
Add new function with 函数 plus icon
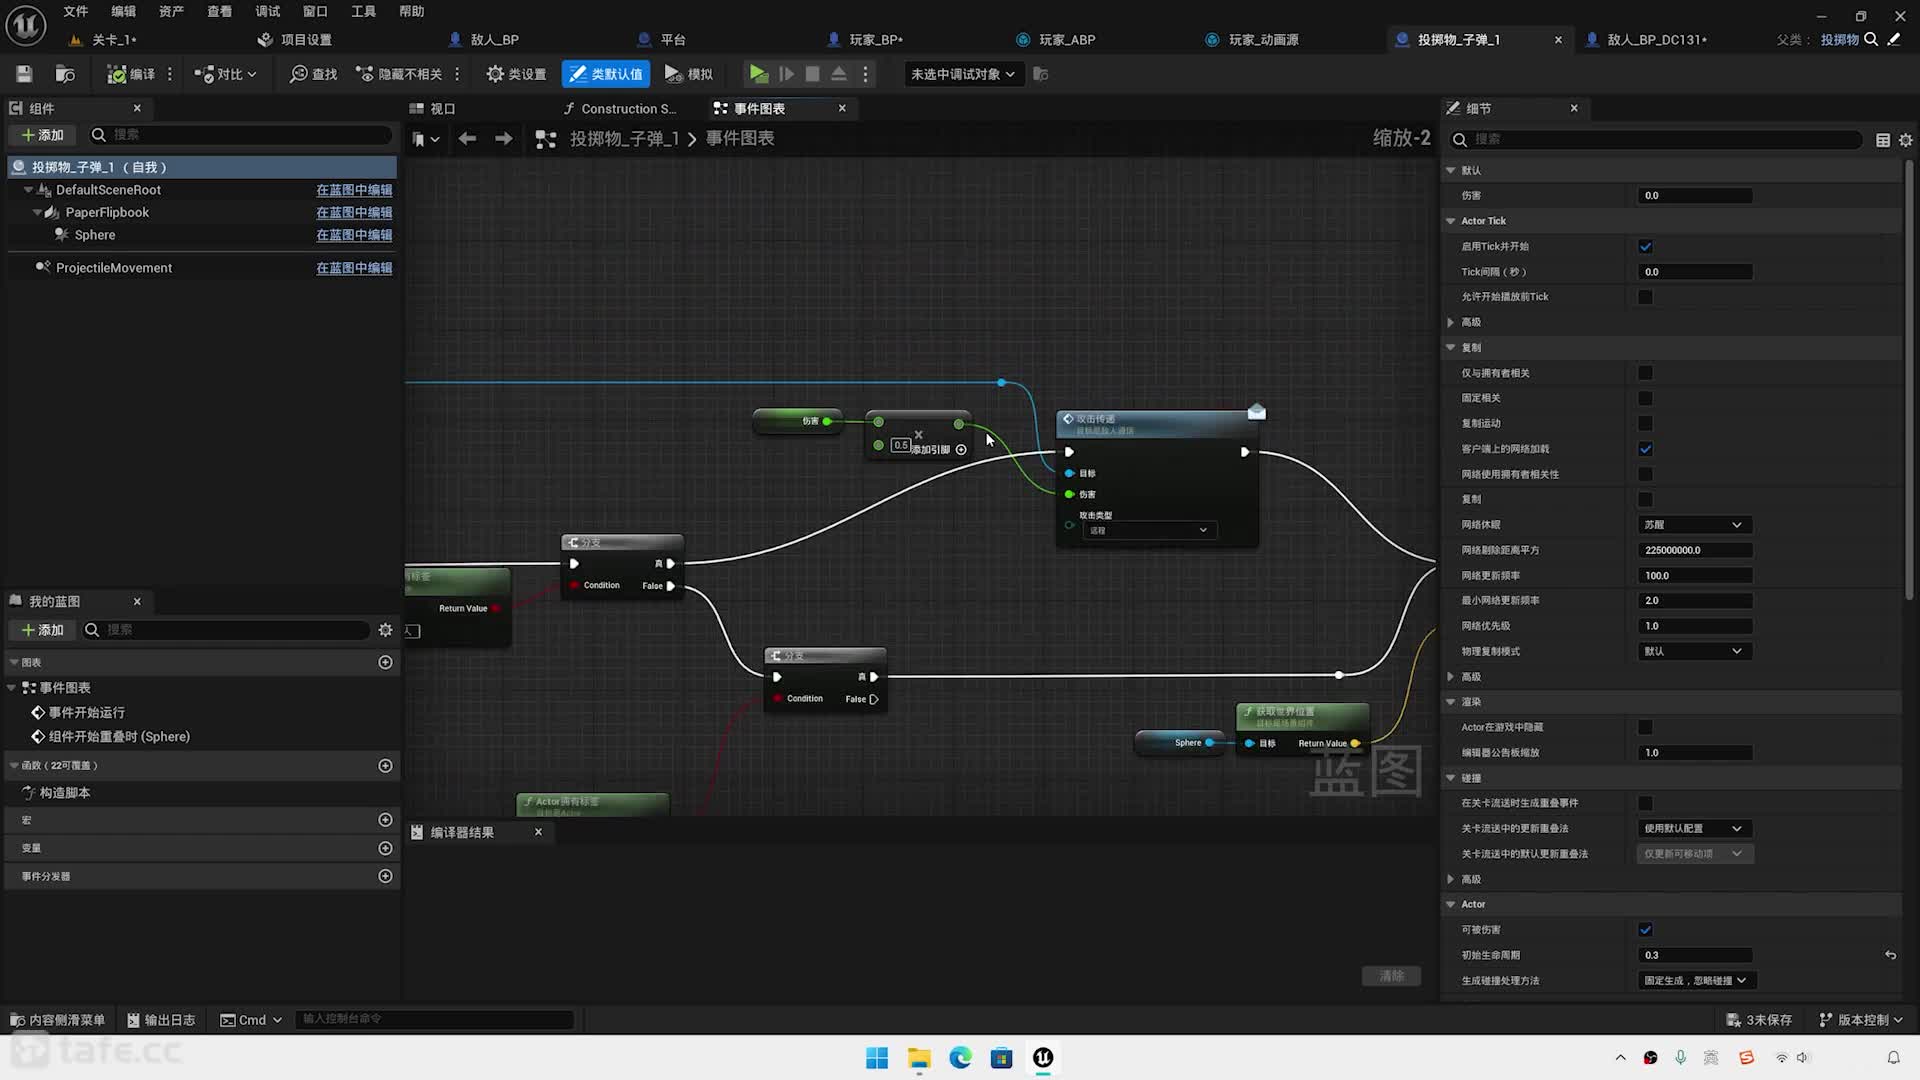pyautogui.click(x=385, y=766)
